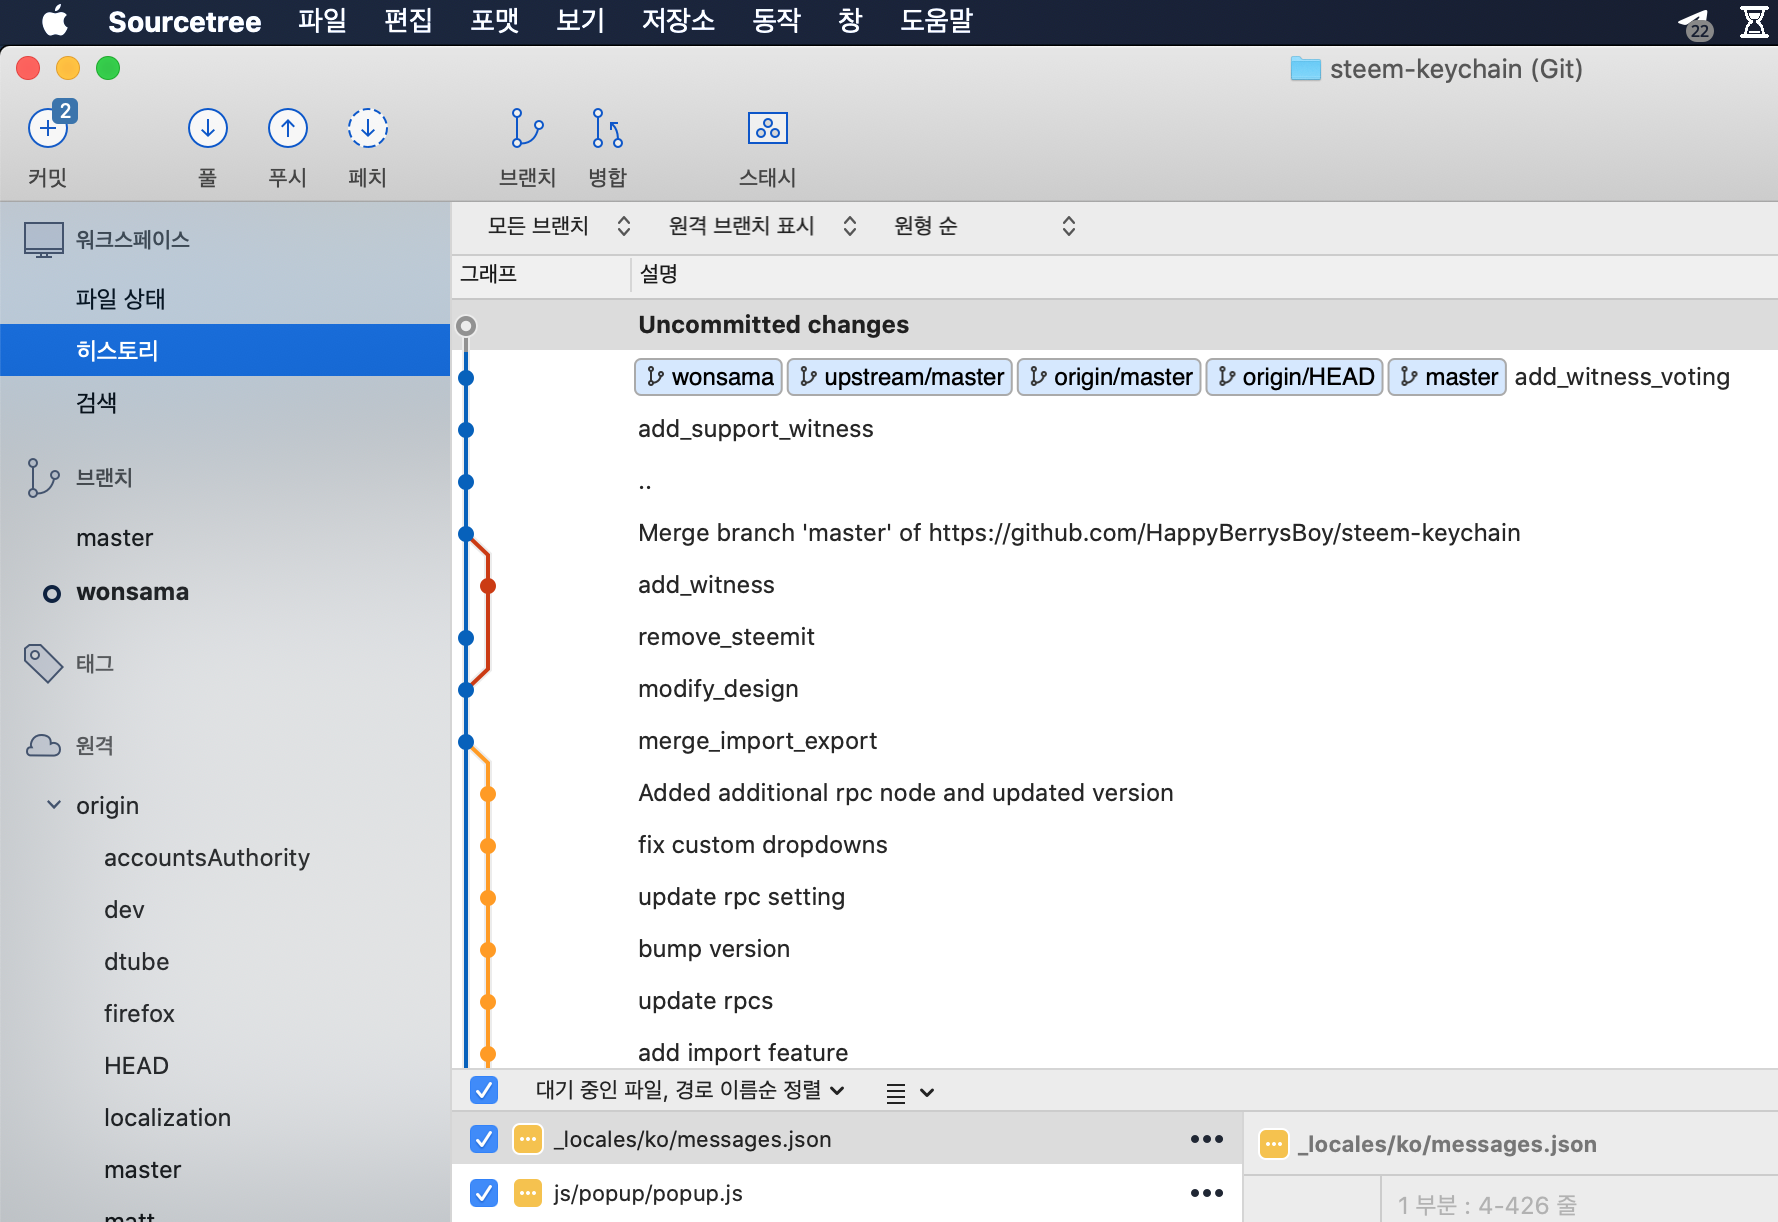
Task: Open the 동작 (Actions) menu
Action: tap(776, 21)
